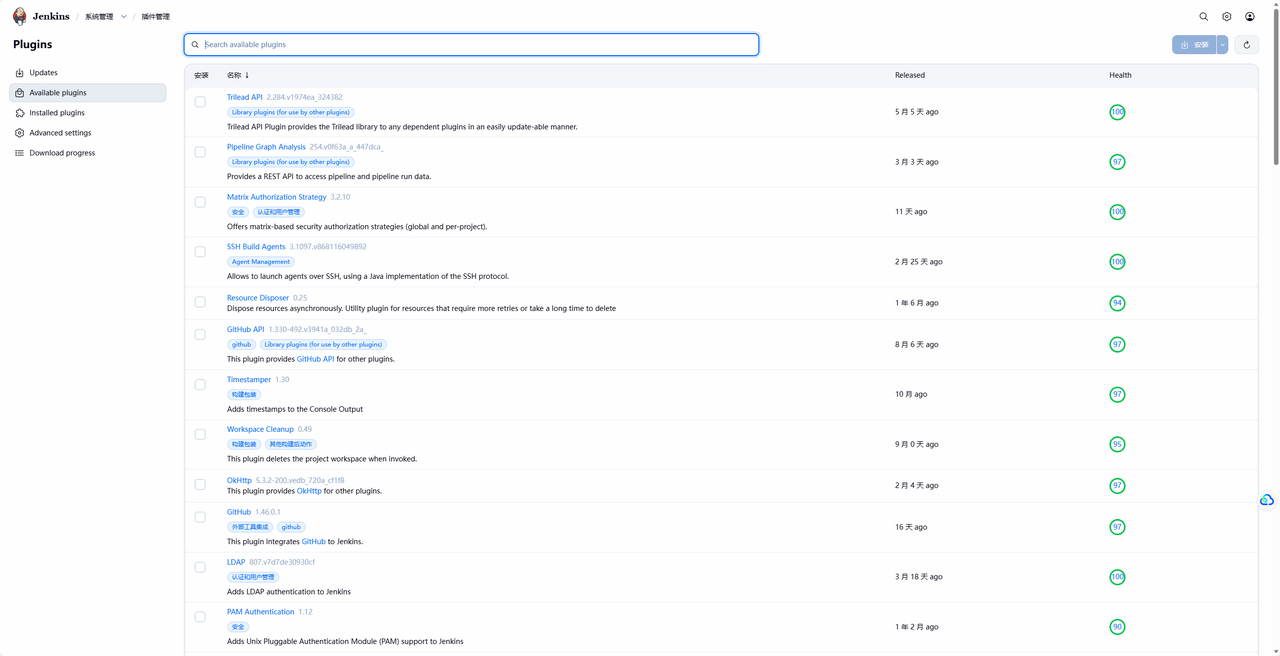Open the dropdown arrow beside 安装 button

coord(1222,45)
